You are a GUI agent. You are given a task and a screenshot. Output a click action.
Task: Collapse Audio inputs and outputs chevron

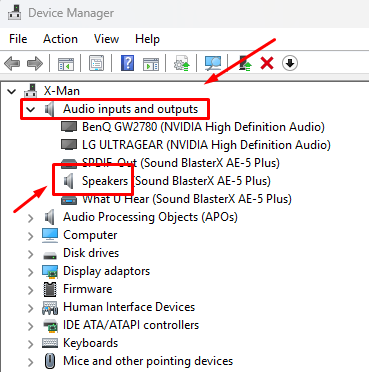(31, 109)
